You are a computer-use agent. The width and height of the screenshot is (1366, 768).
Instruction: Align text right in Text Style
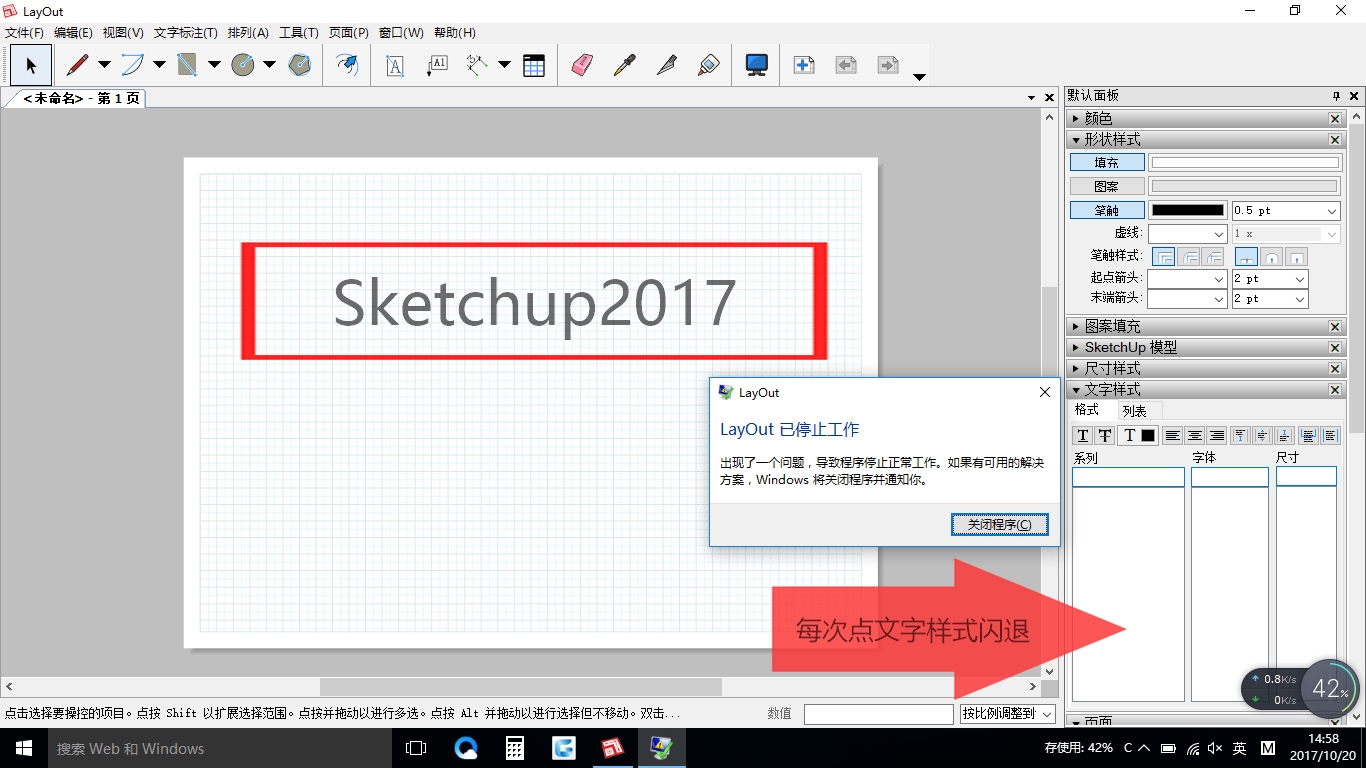coord(1216,435)
